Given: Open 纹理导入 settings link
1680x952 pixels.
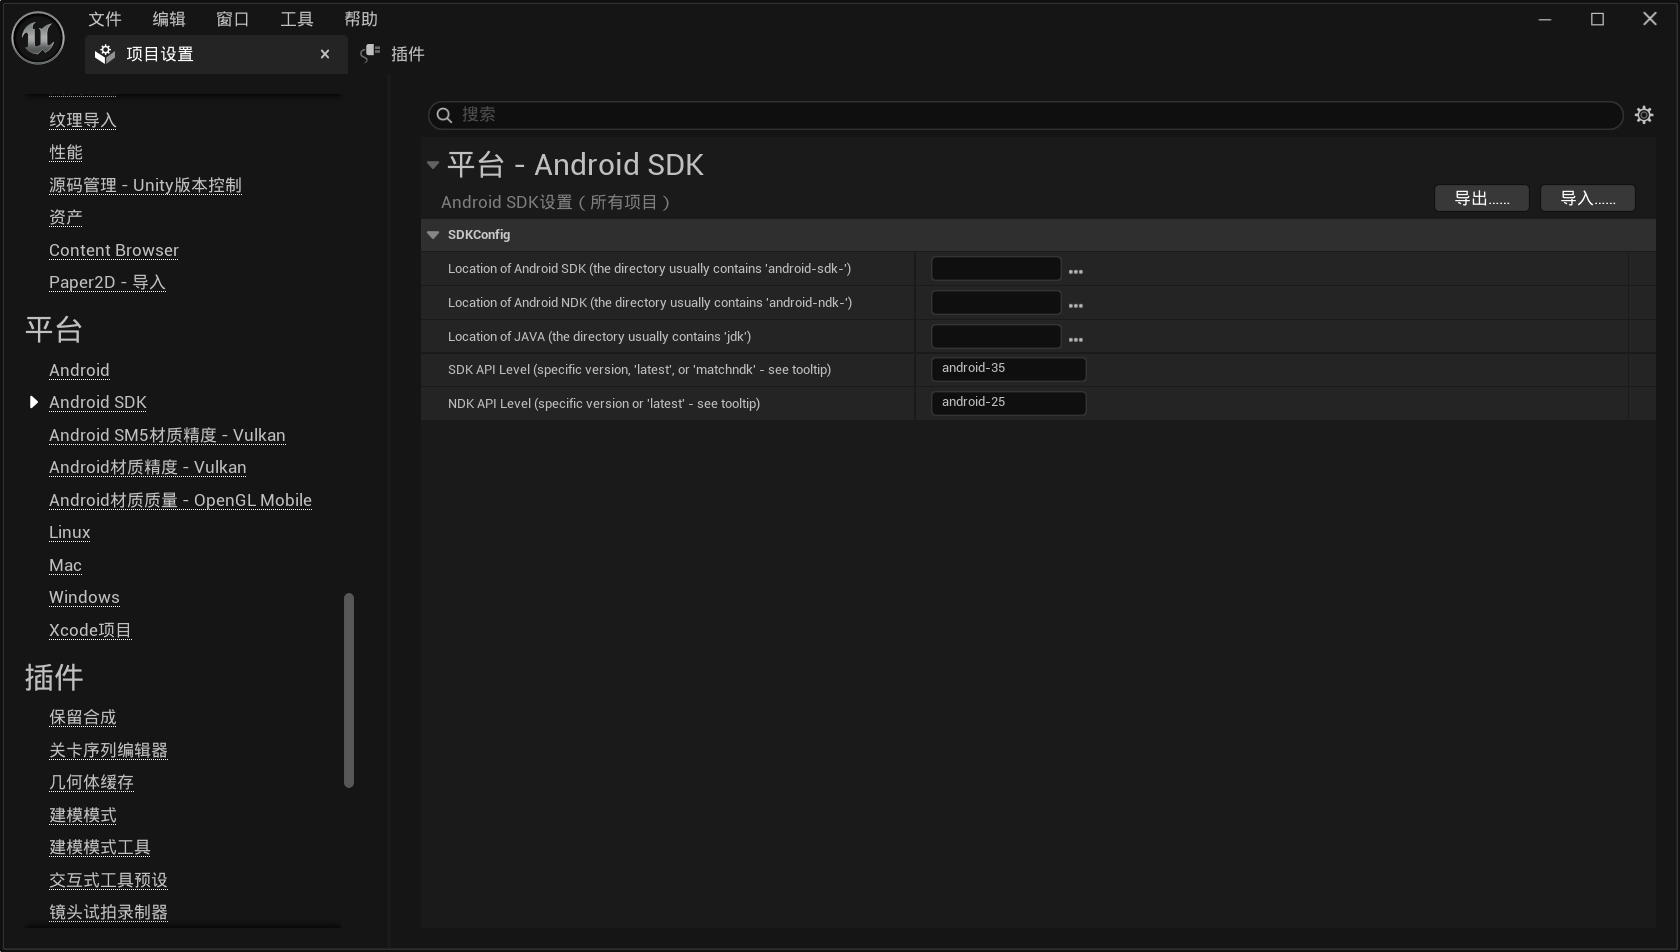Looking at the screenshot, I should [83, 120].
